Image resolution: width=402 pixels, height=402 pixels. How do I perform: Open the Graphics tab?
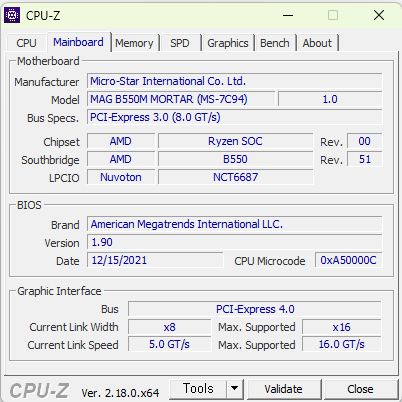[228, 43]
